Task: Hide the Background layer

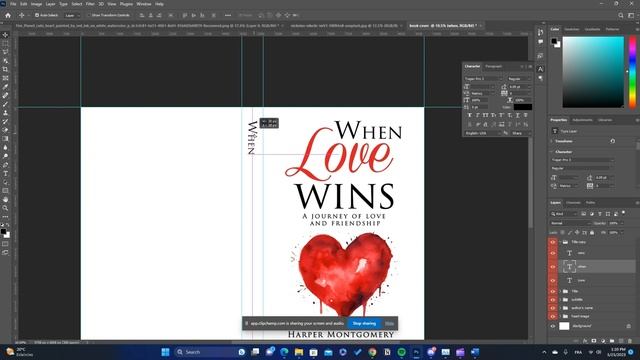Action: point(553,326)
